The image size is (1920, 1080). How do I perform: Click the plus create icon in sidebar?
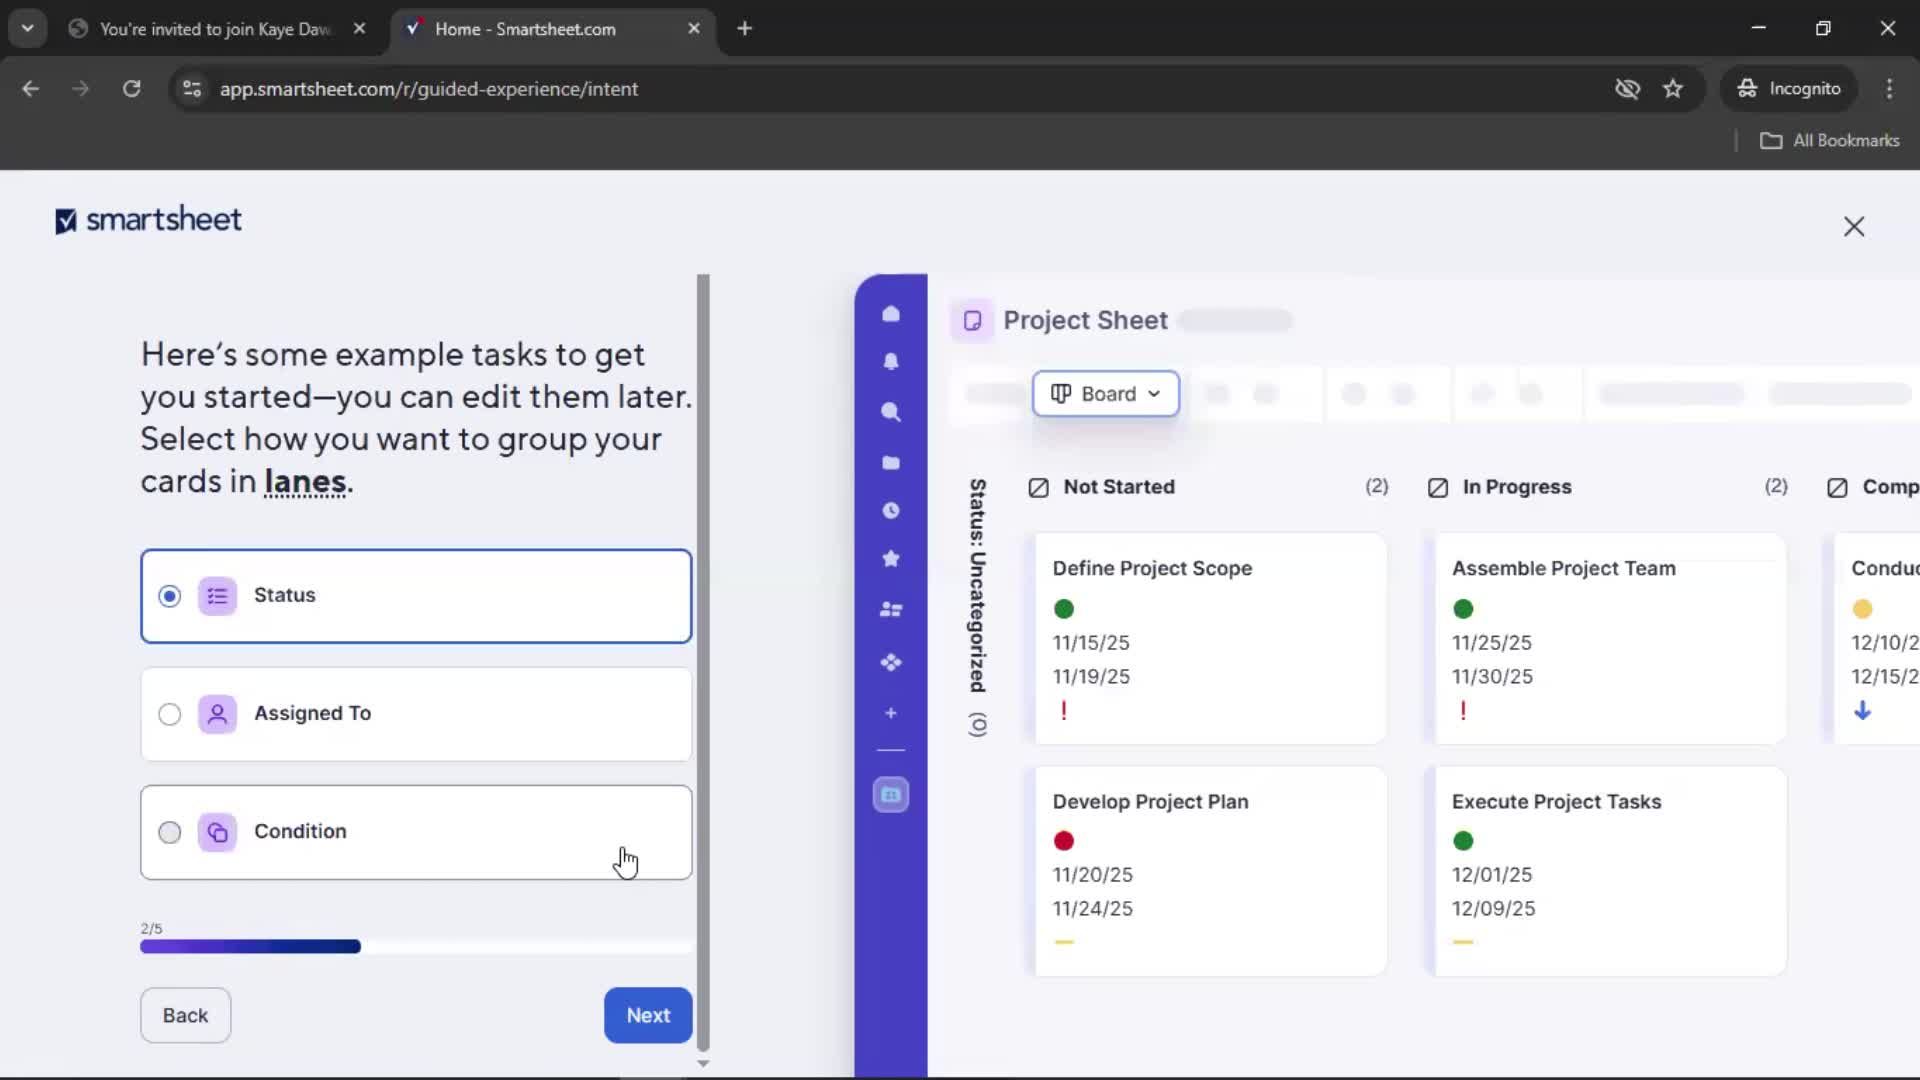890,713
